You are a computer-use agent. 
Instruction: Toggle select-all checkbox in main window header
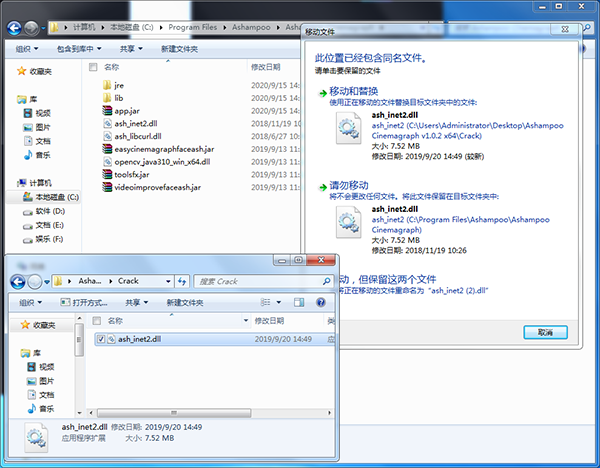tap(93, 67)
